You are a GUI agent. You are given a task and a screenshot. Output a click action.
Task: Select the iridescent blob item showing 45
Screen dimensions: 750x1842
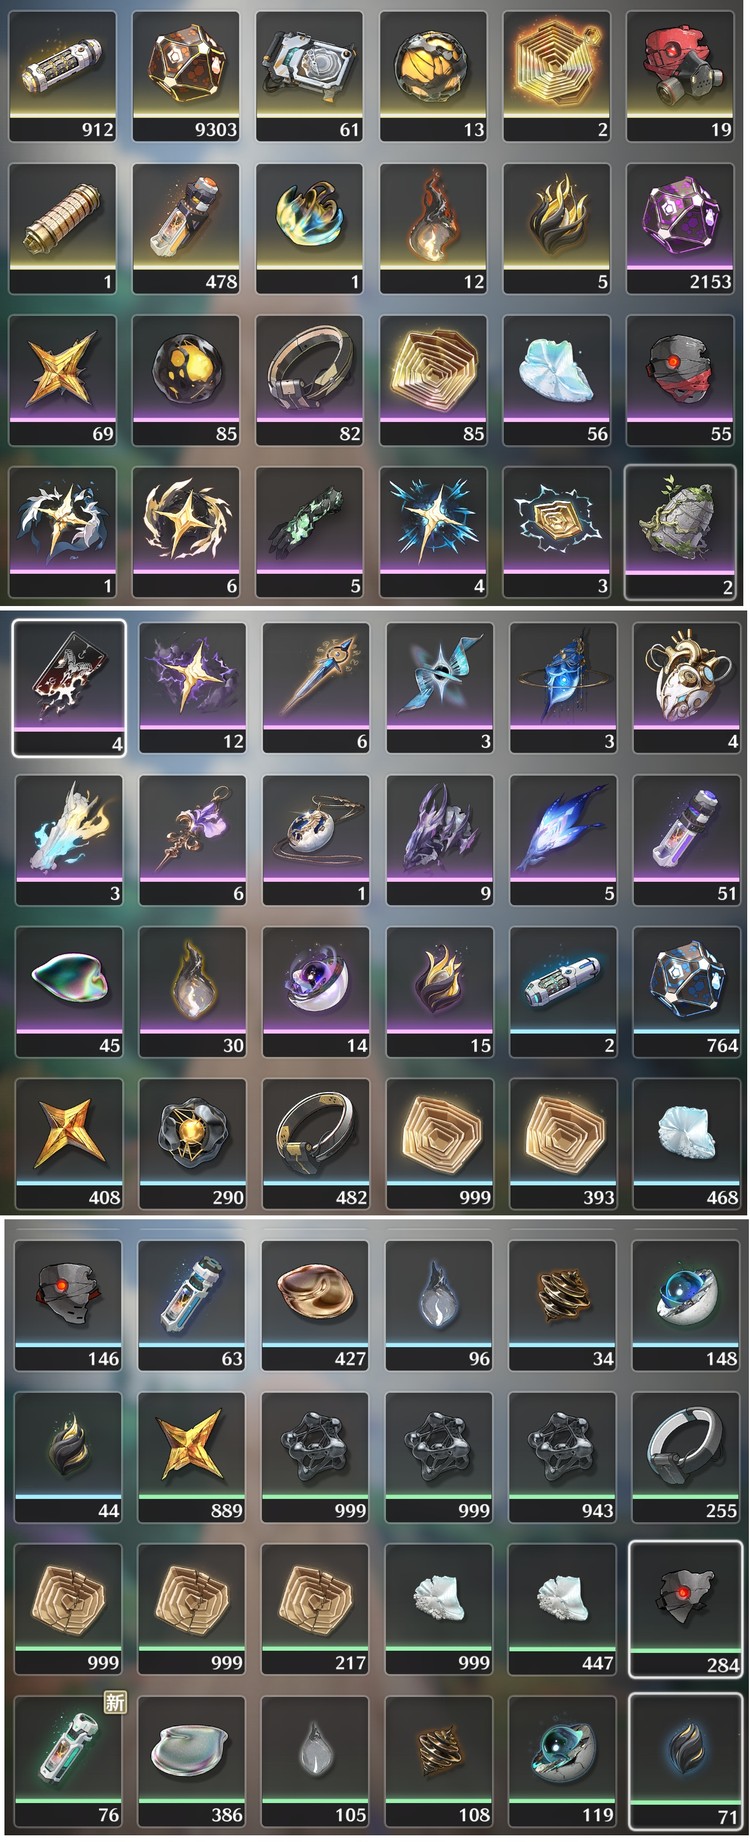(x=68, y=991)
